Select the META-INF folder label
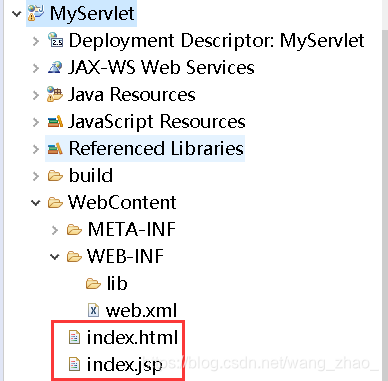The width and height of the screenshot is (388, 381). coord(132,230)
